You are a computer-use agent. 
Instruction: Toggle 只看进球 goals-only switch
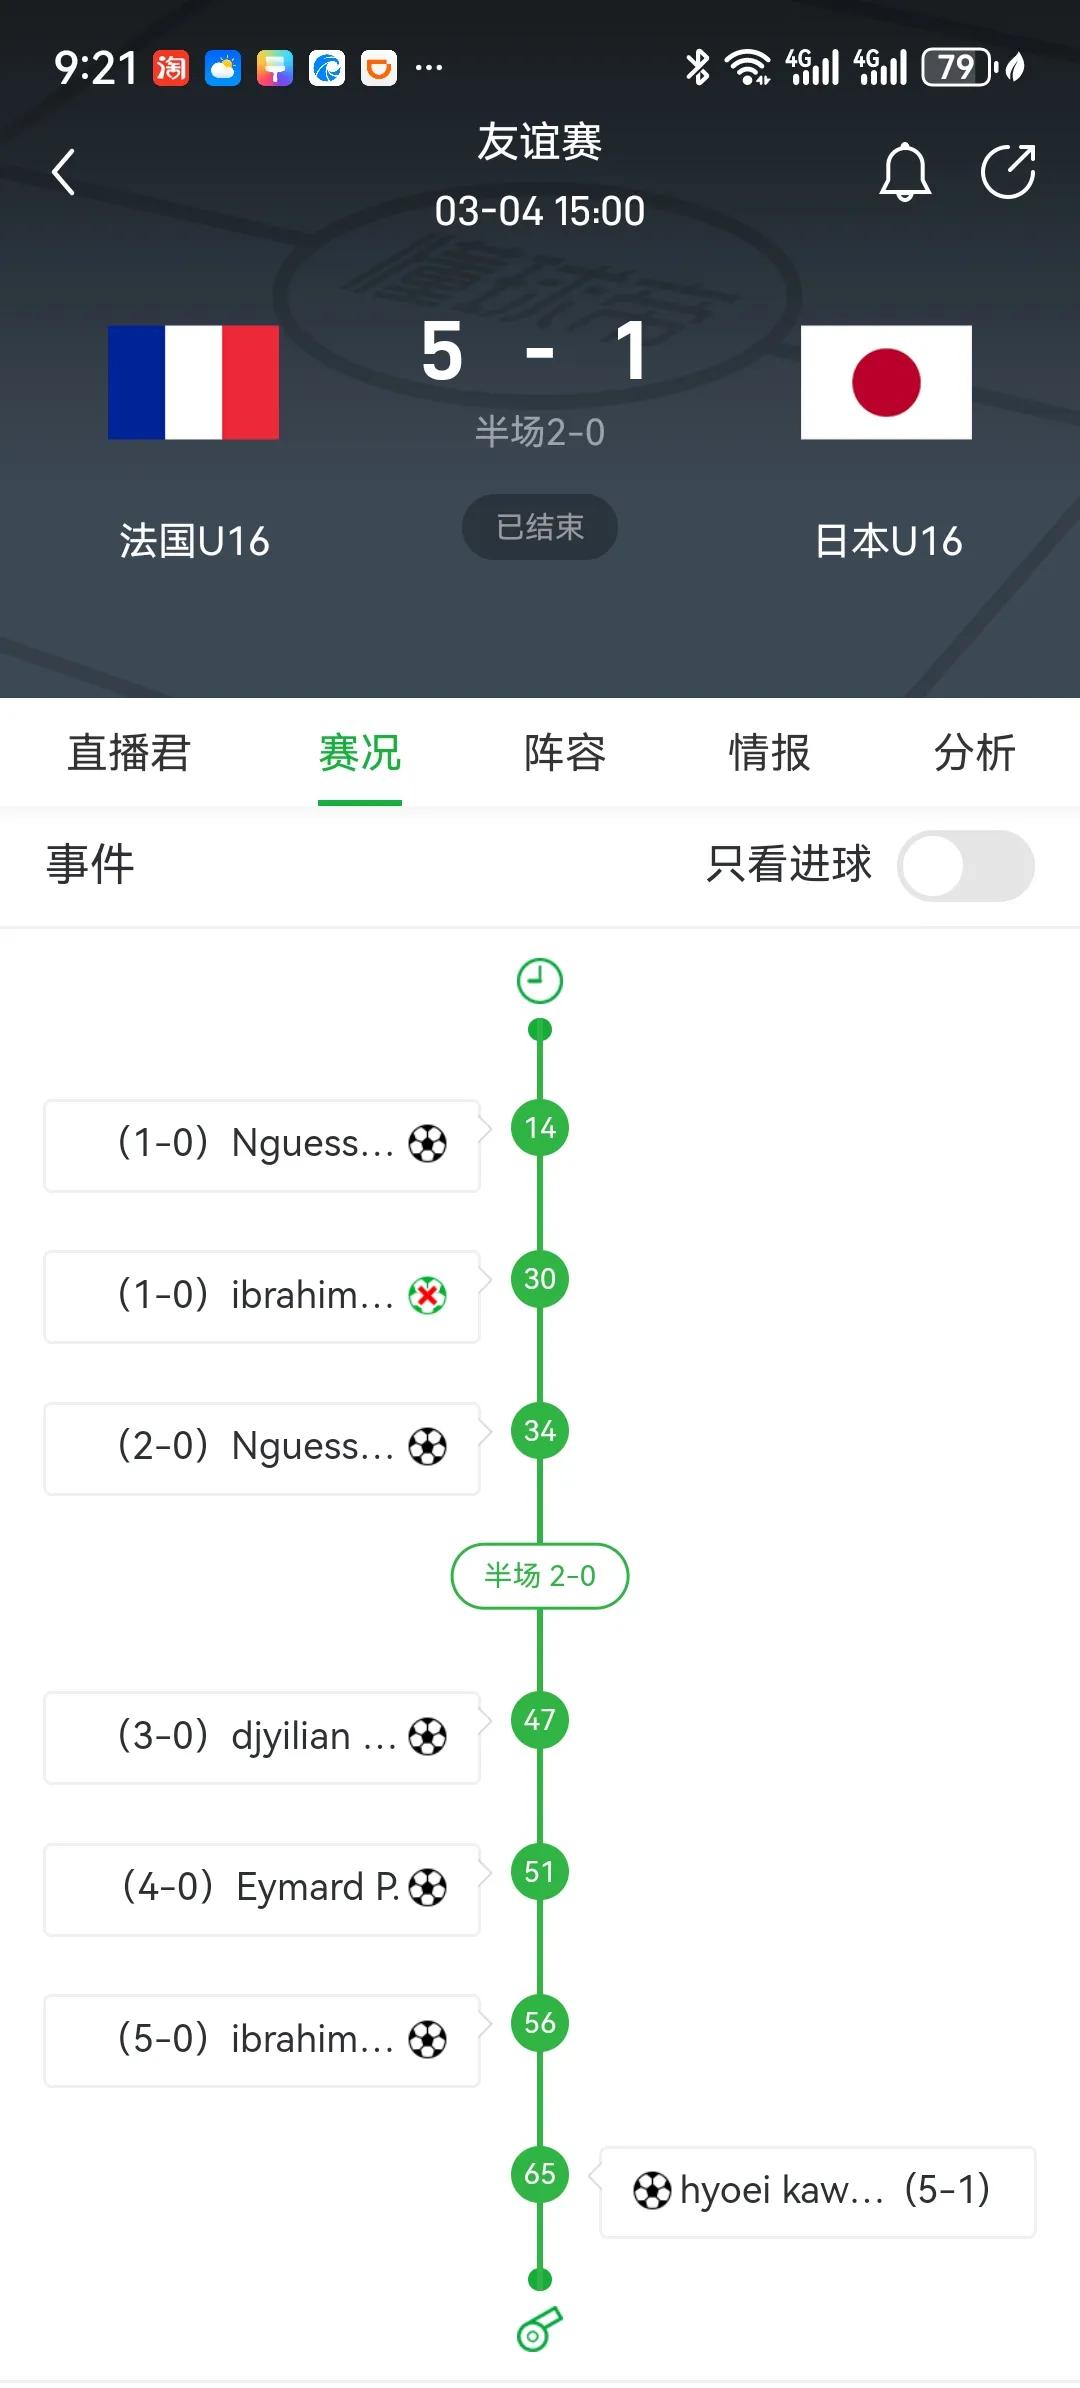click(x=966, y=866)
